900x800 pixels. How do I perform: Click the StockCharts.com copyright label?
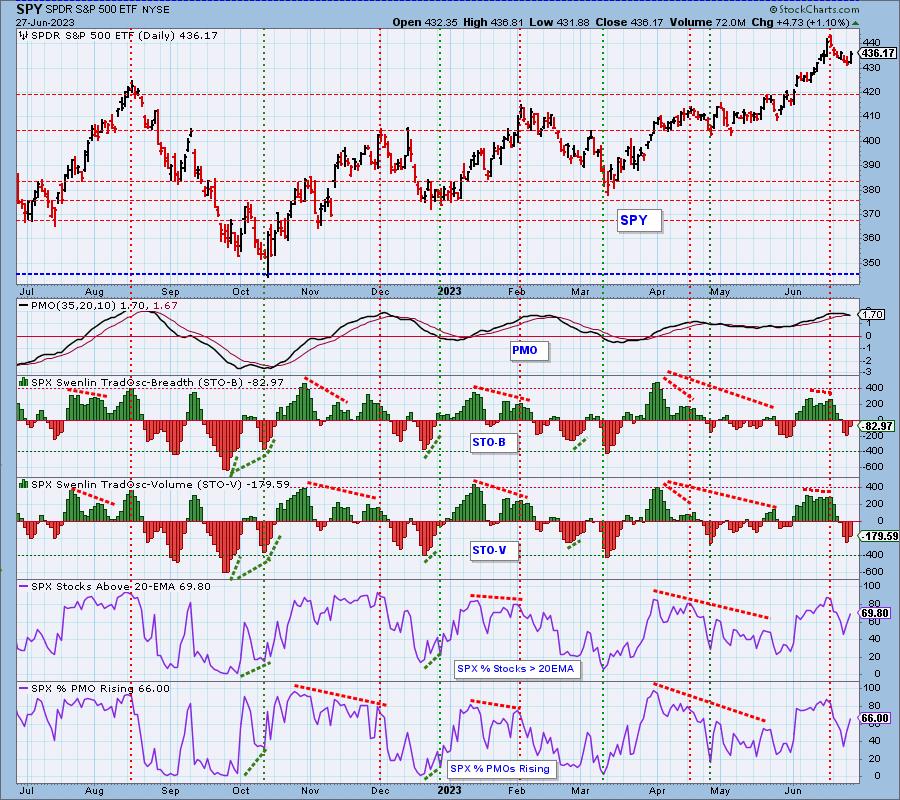[814, 9]
